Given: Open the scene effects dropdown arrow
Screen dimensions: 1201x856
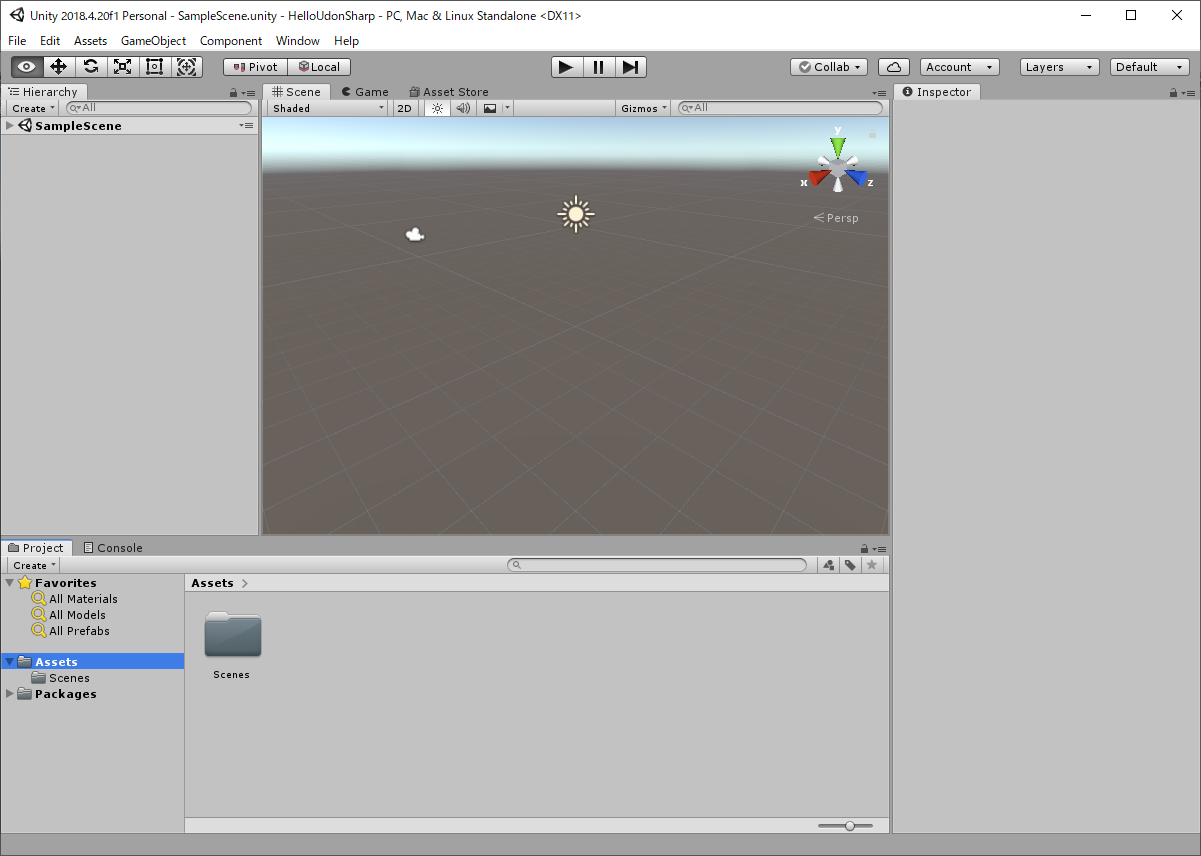Looking at the screenshot, I should point(507,108).
